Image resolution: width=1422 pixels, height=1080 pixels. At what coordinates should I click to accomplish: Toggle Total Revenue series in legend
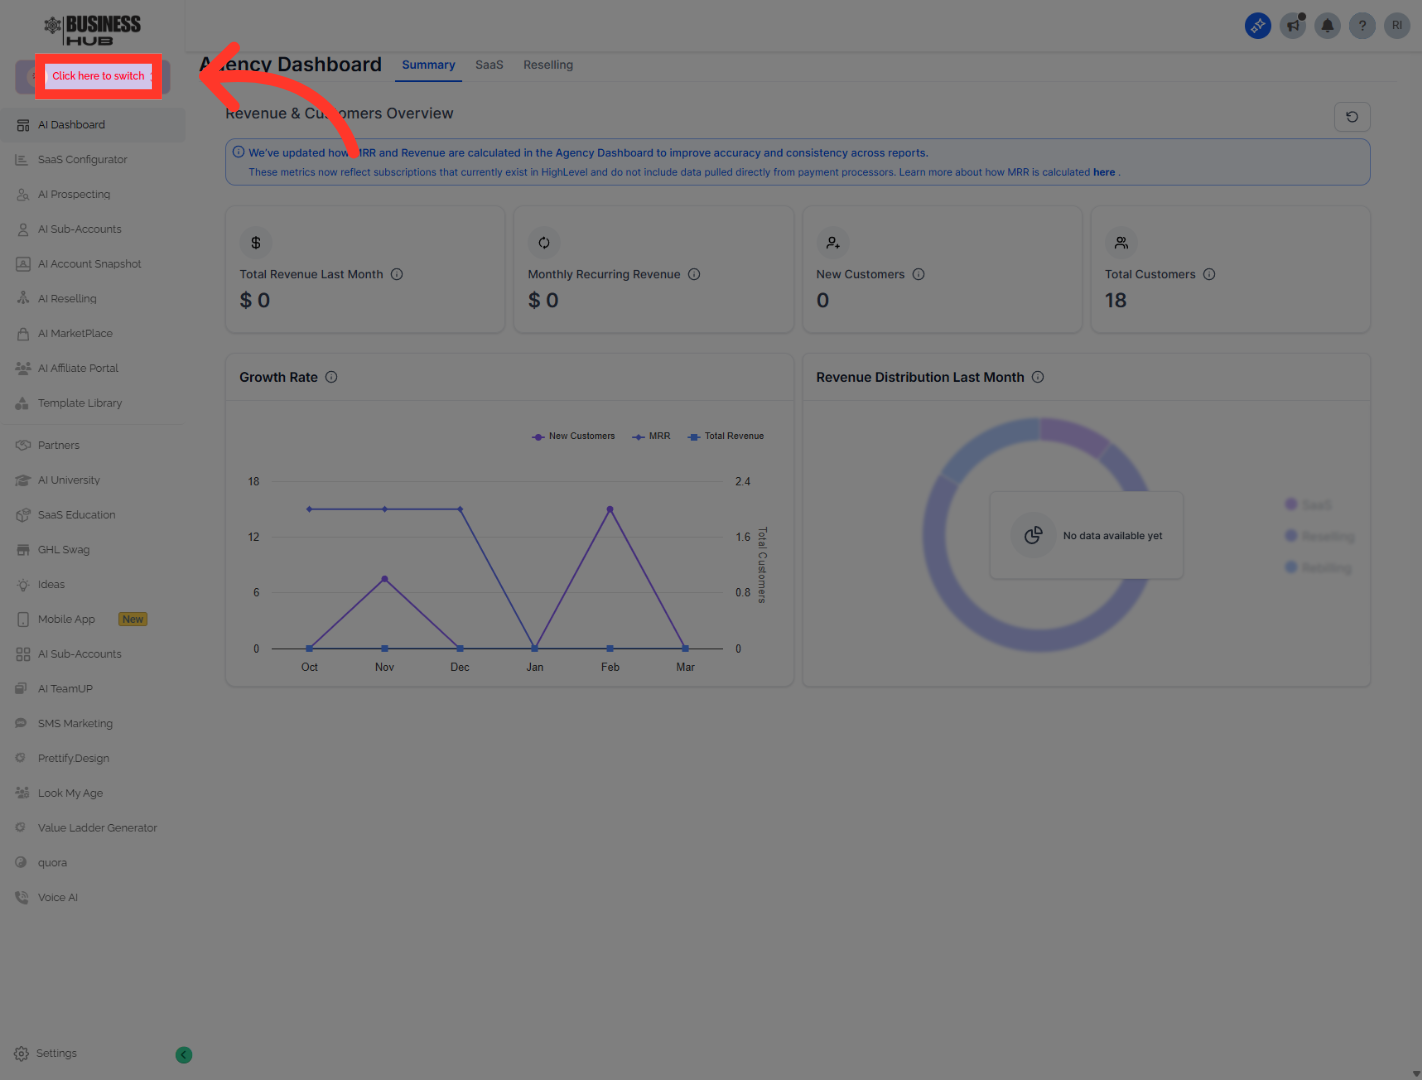[726, 436]
